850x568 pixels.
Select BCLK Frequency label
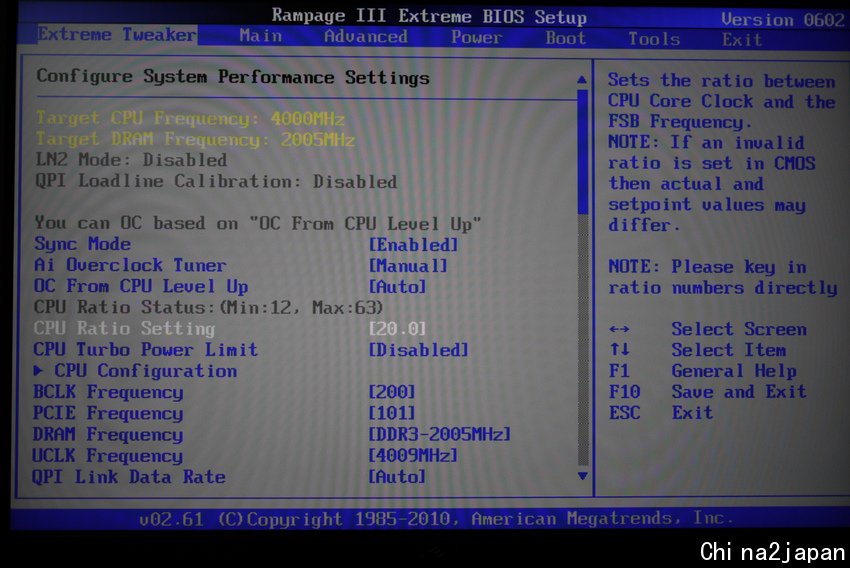[108, 392]
